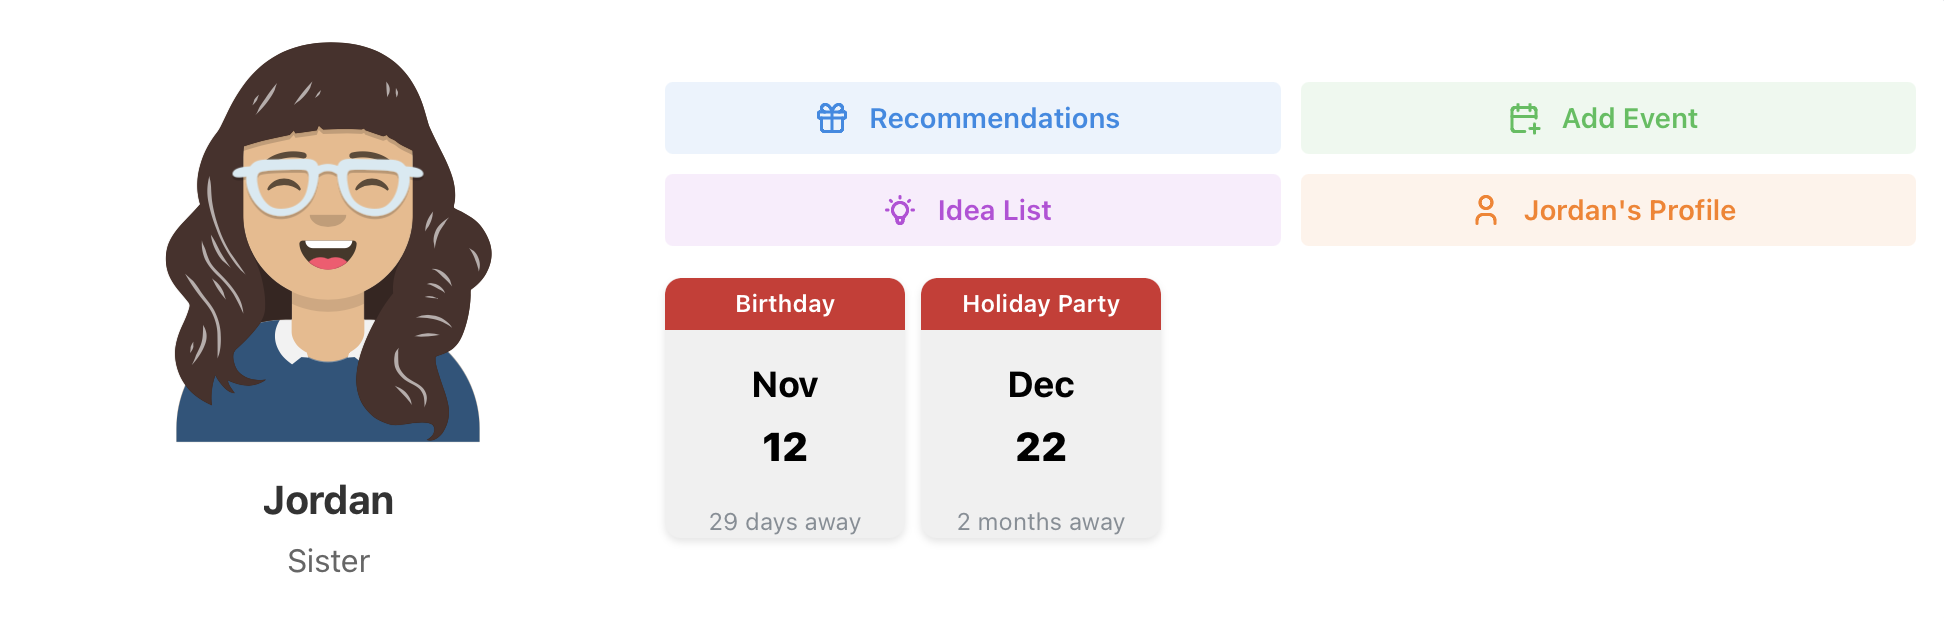Open Jordan's Idea List
1944x618 pixels.
point(973,209)
